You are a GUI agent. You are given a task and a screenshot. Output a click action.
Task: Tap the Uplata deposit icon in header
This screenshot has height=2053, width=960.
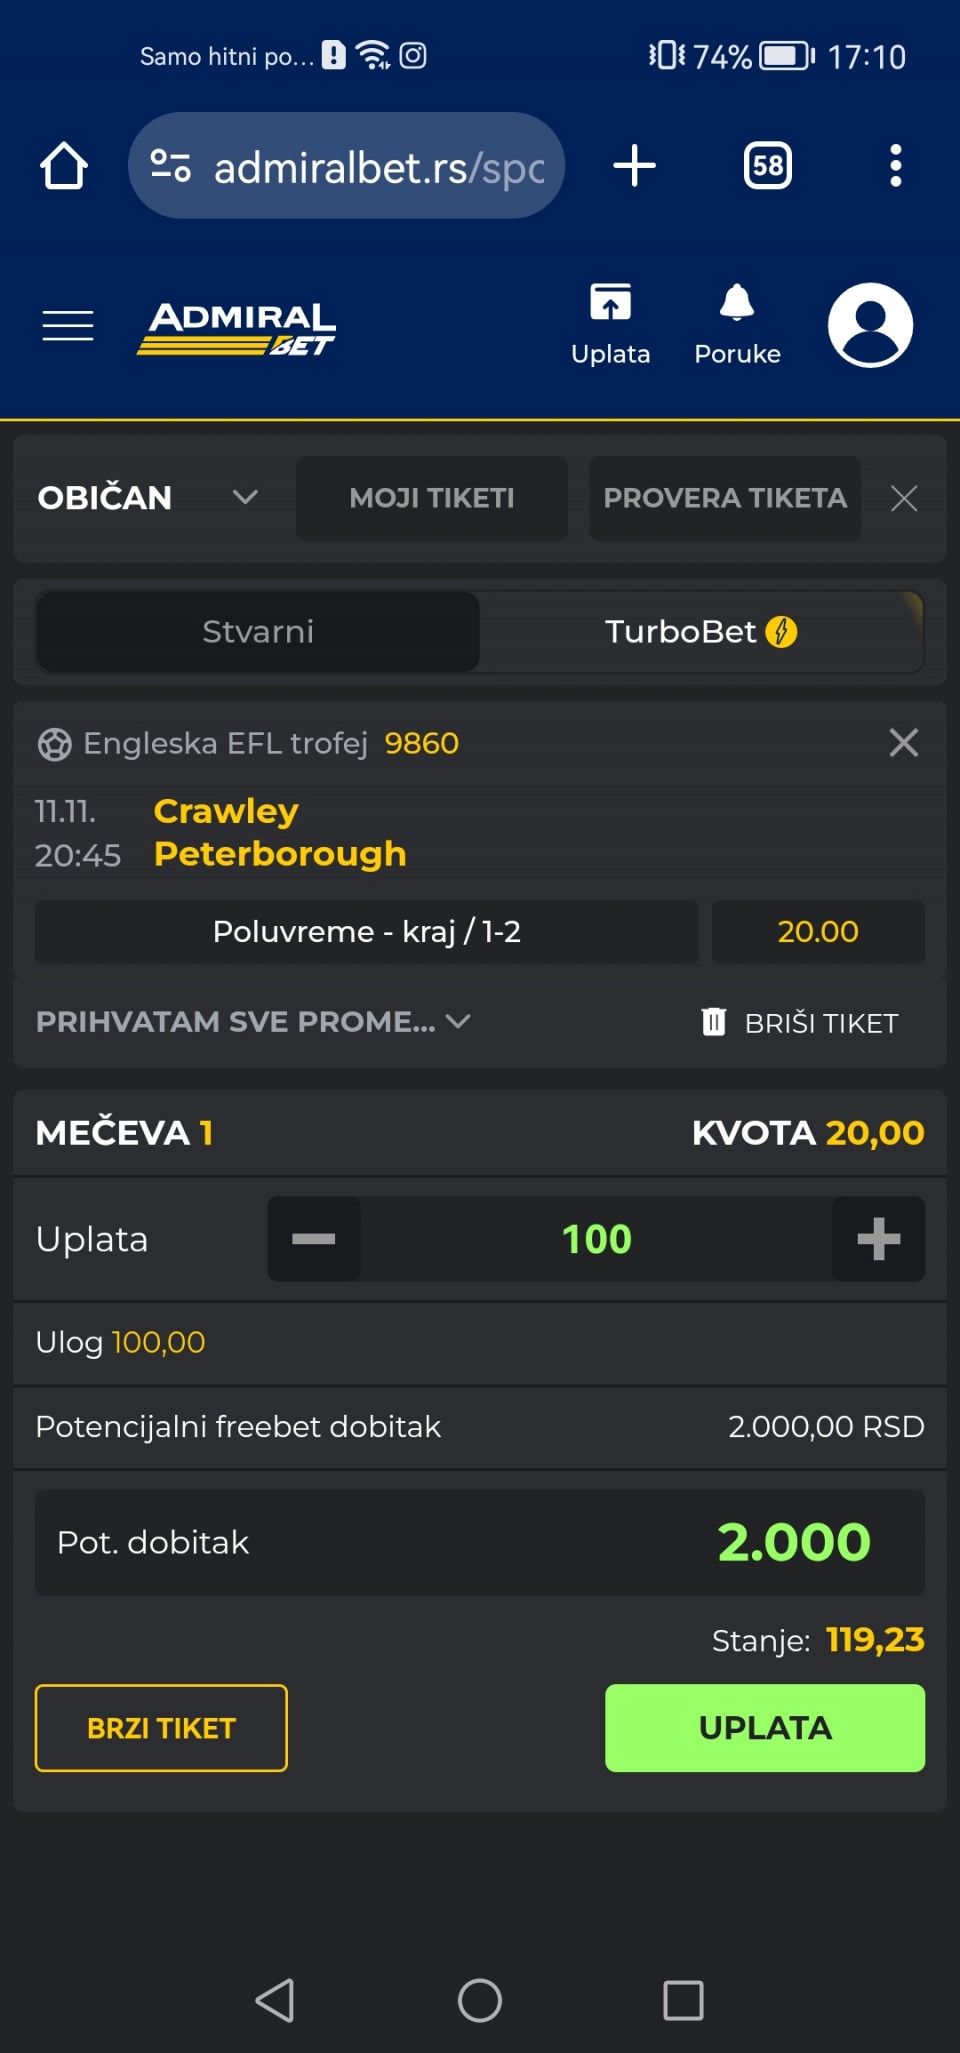[x=610, y=325]
